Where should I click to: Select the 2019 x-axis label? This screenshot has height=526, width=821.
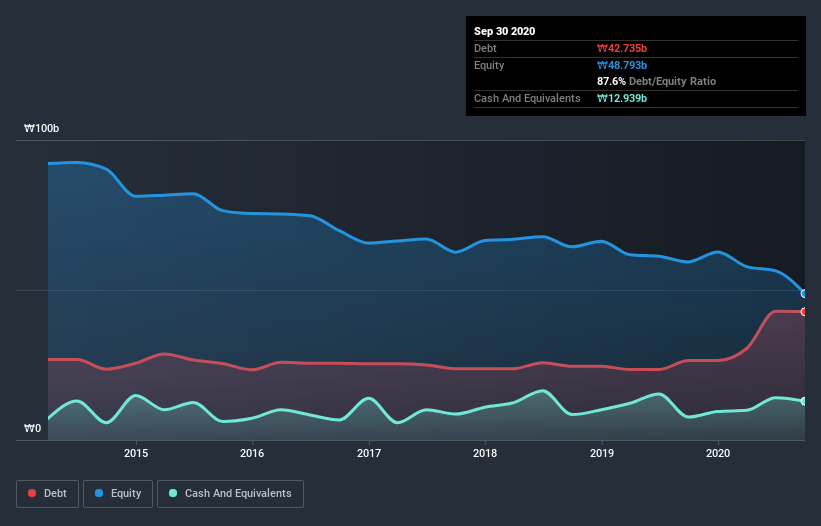tap(602, 453)
